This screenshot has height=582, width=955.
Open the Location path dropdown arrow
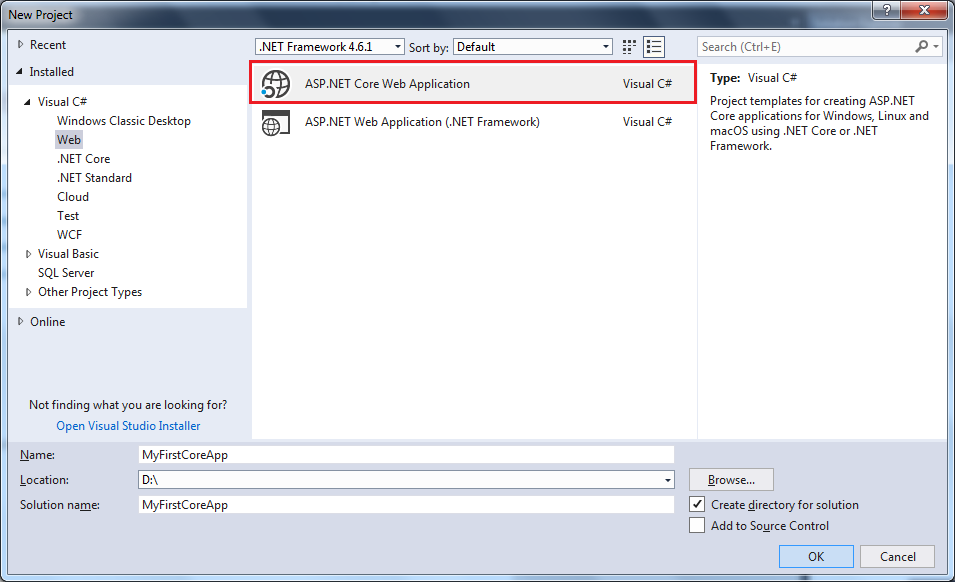tap(668, 480)
